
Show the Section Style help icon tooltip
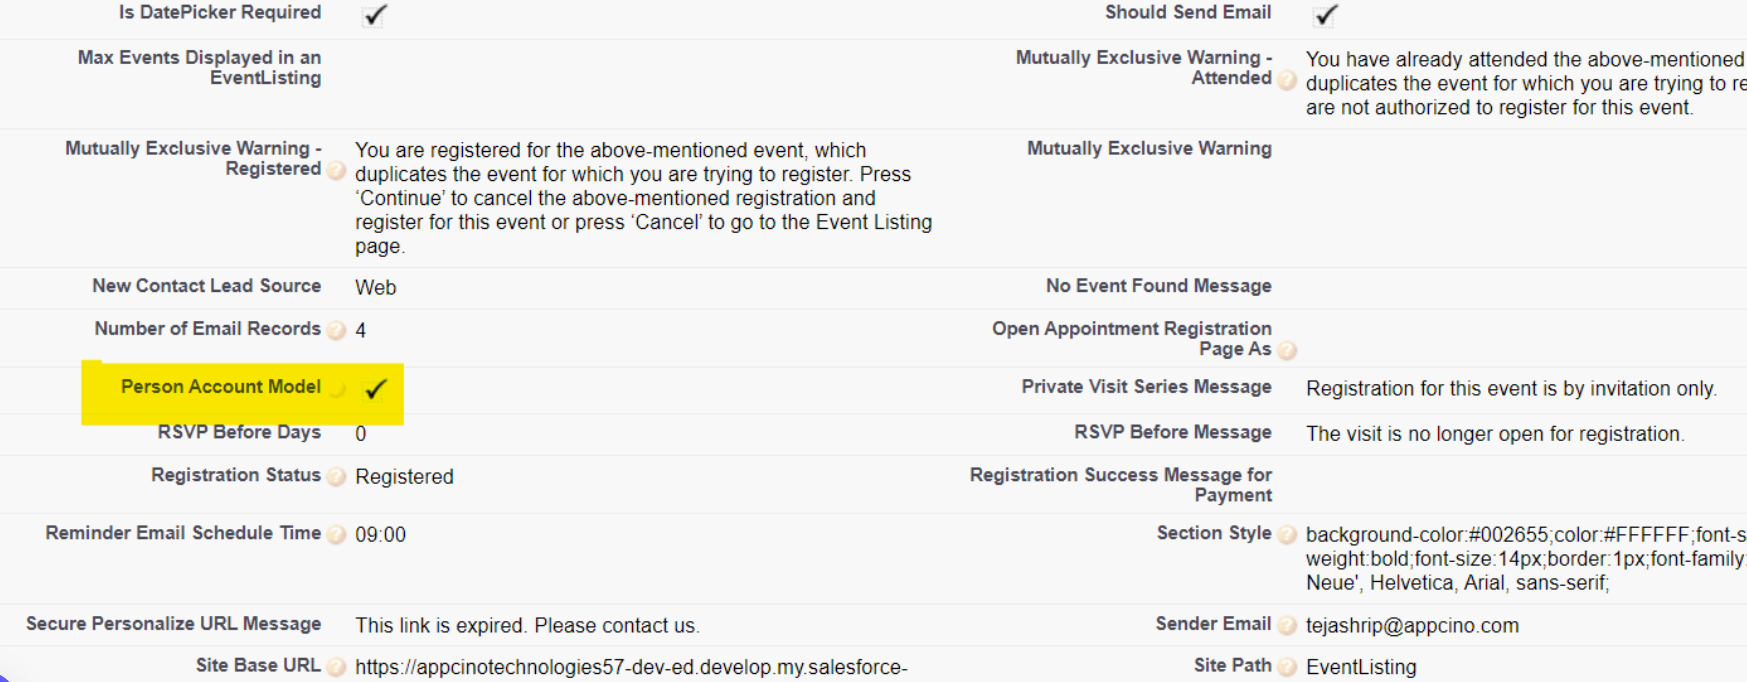pyautogui.click(x=1287, y=534)
